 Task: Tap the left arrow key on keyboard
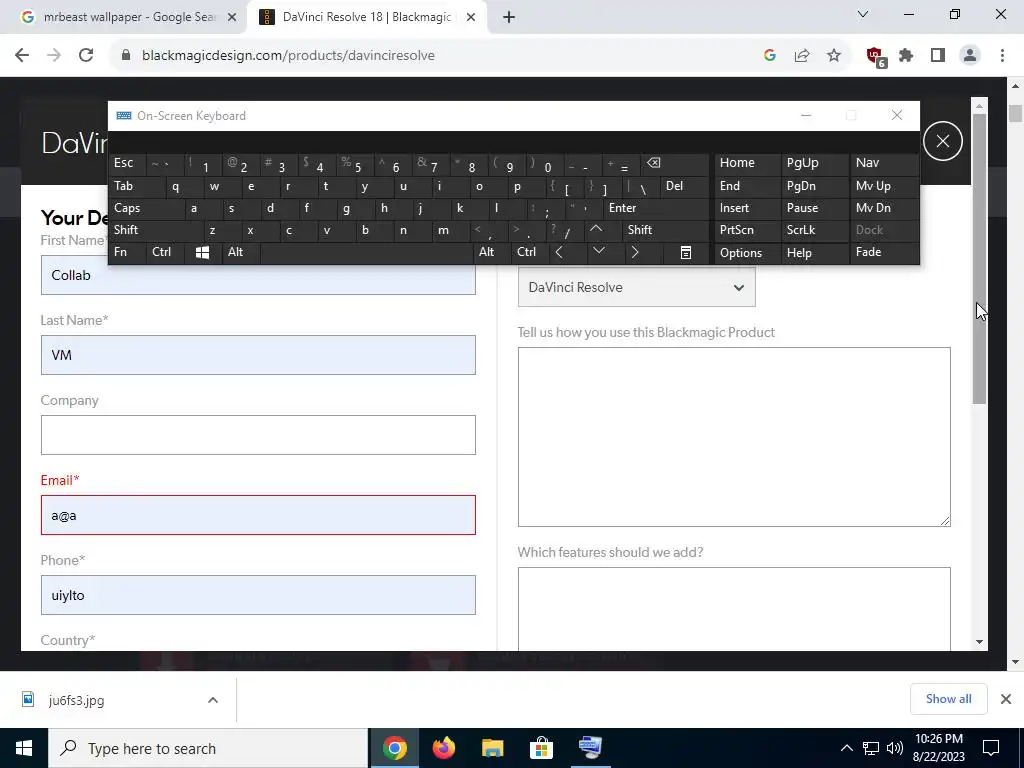[x=559, y=252]
